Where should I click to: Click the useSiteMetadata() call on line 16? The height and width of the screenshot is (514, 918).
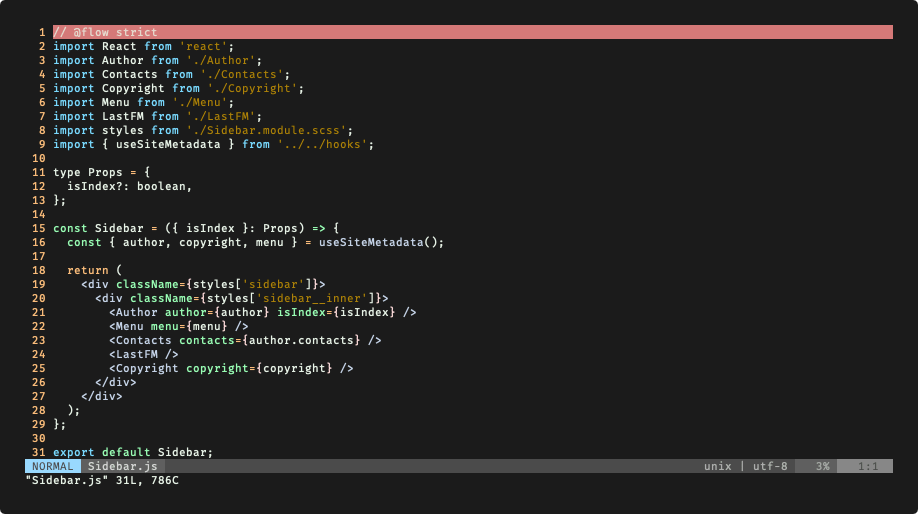(x=378, y=242)
